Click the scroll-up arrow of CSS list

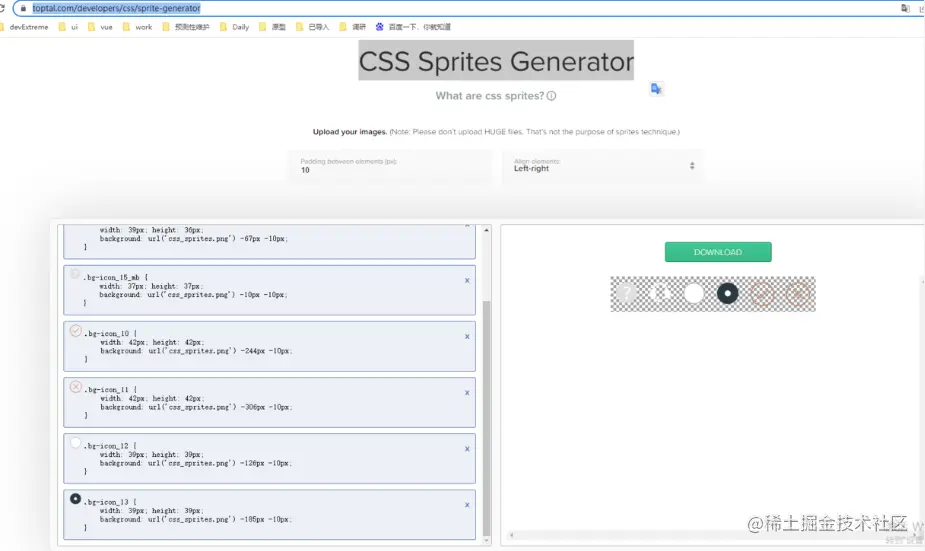point(487,230)
